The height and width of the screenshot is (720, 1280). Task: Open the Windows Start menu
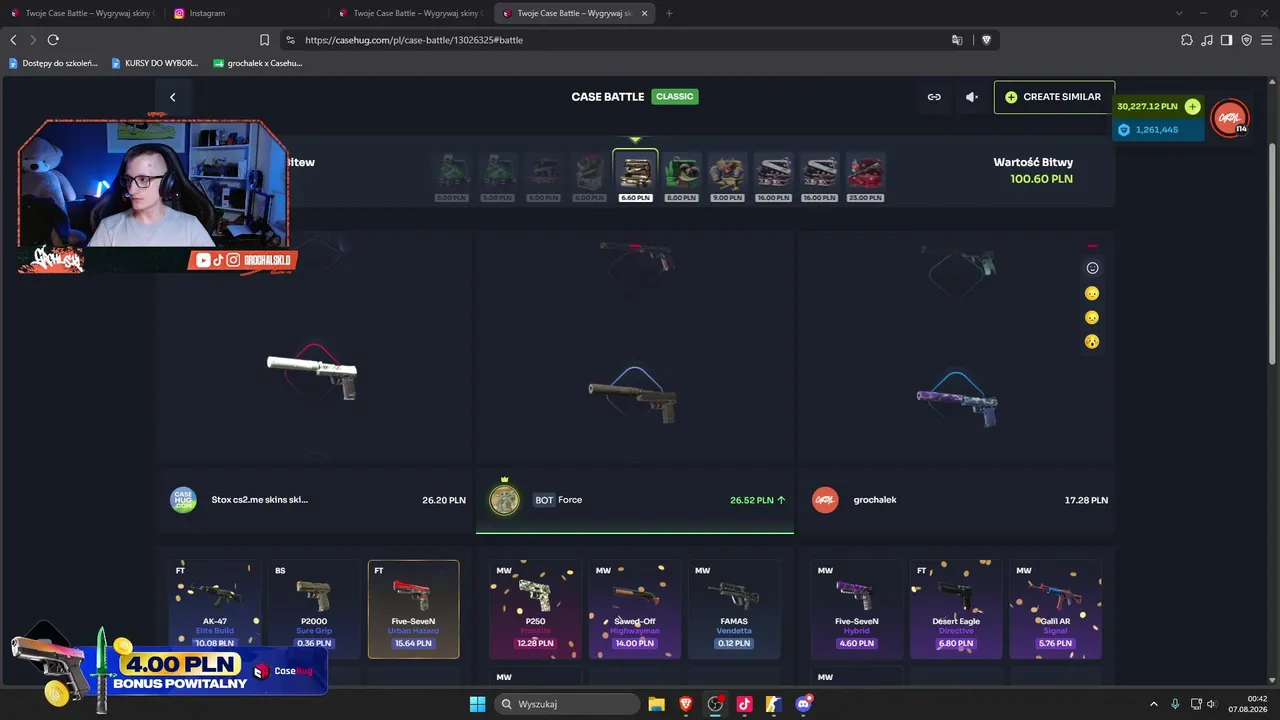point(477,704)
